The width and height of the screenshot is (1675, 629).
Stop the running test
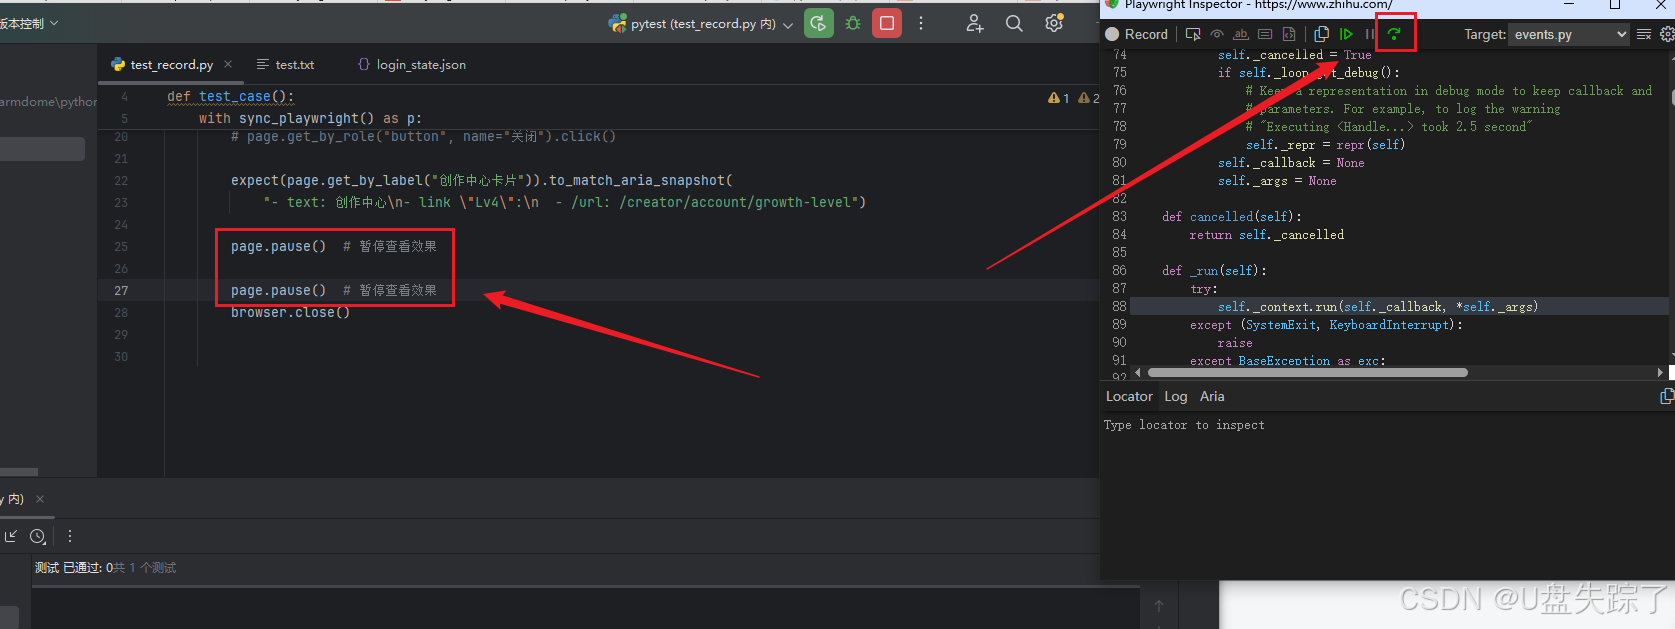[887, 23]
